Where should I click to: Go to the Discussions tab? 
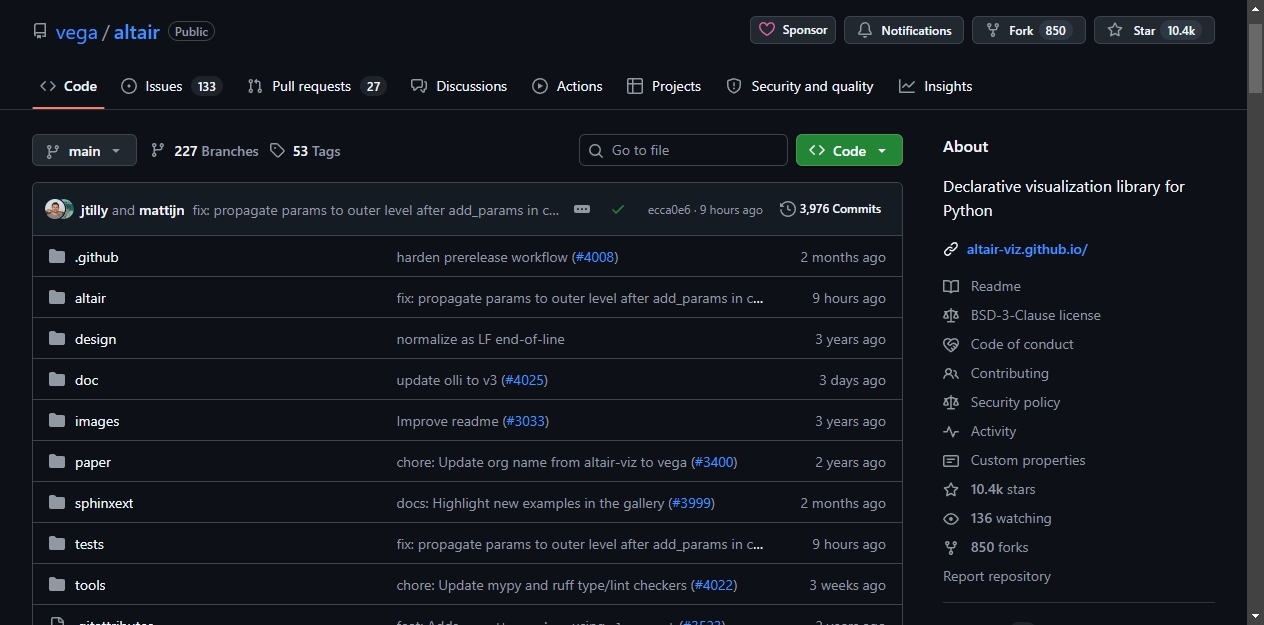(x=459, y=86)
